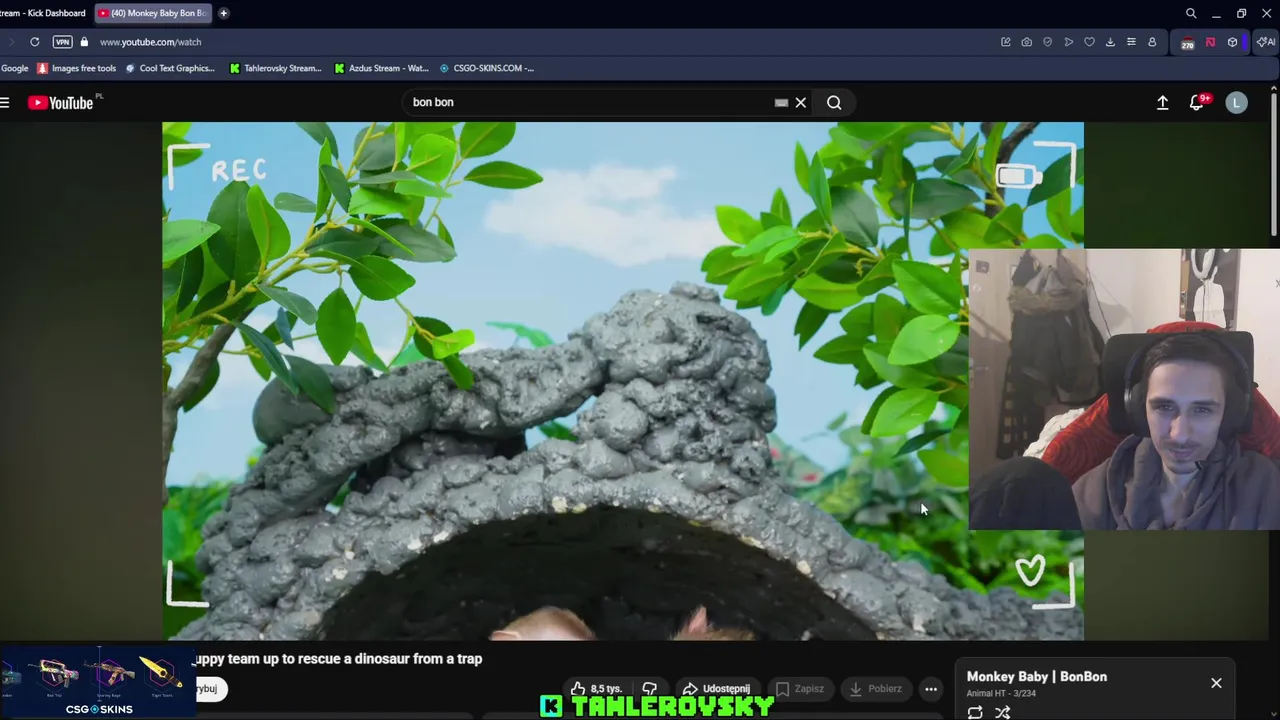
Task: View site security lock info
Action: pyautogui.click(x=84, y=42)
